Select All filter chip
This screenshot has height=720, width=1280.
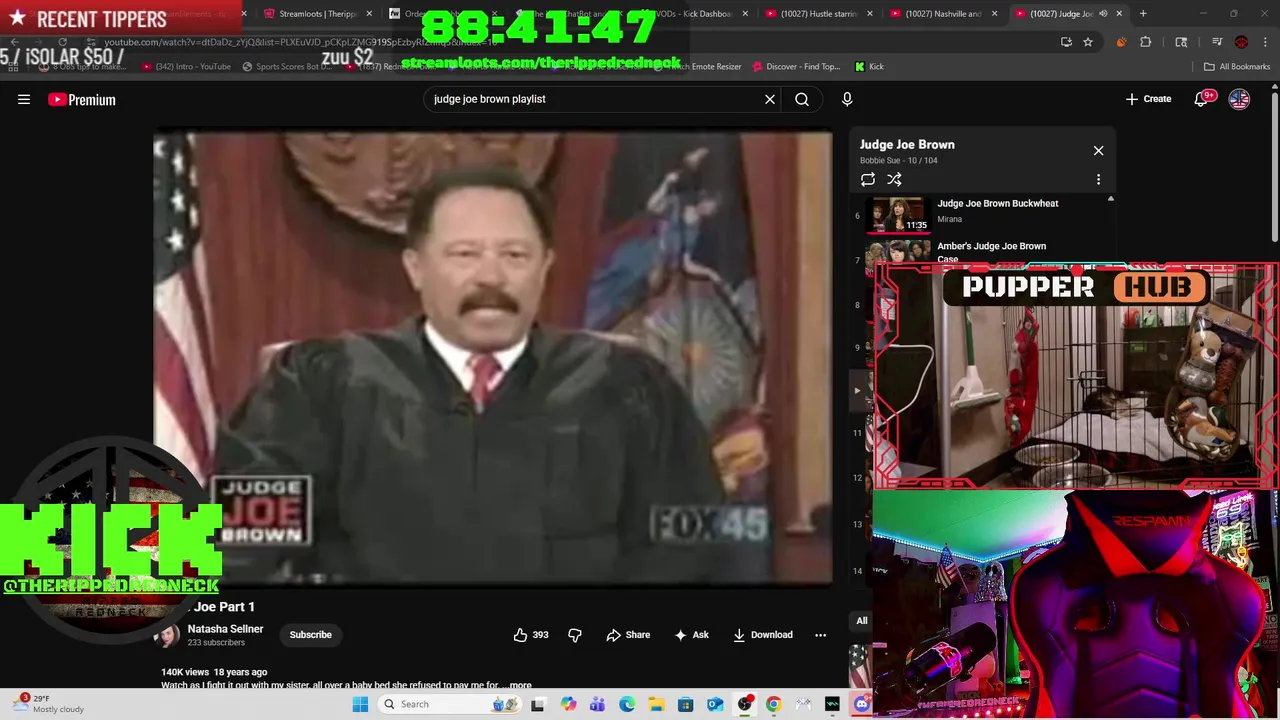pos(861,621)
